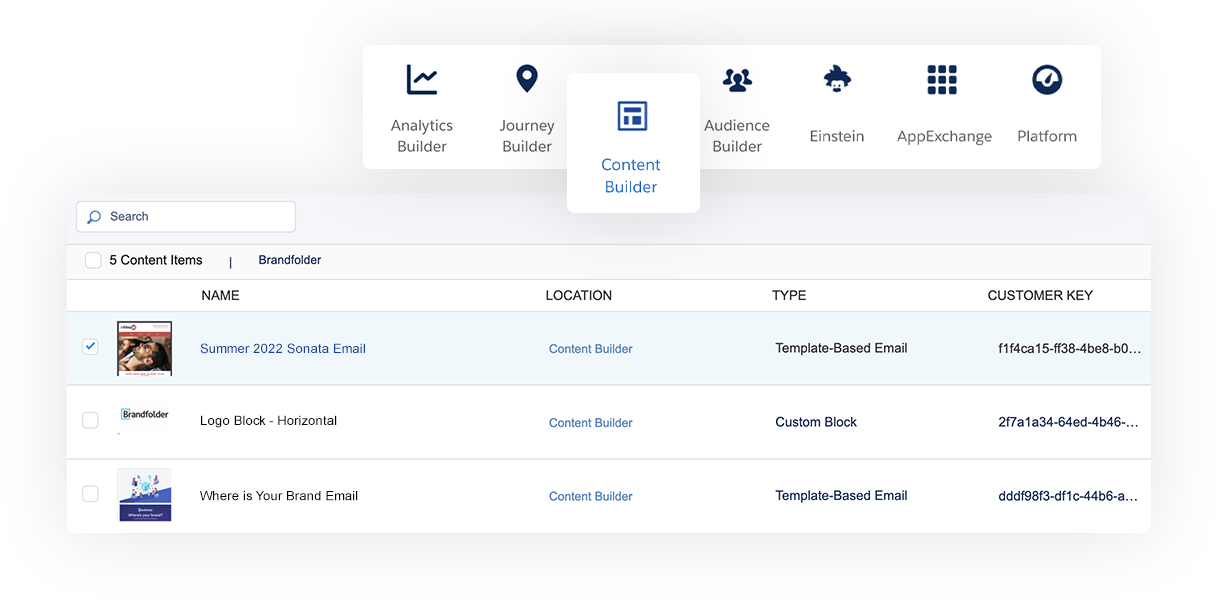1216x601 pixels.
Task: Select the Einstein menu label
Action: [x=837, y=136]
